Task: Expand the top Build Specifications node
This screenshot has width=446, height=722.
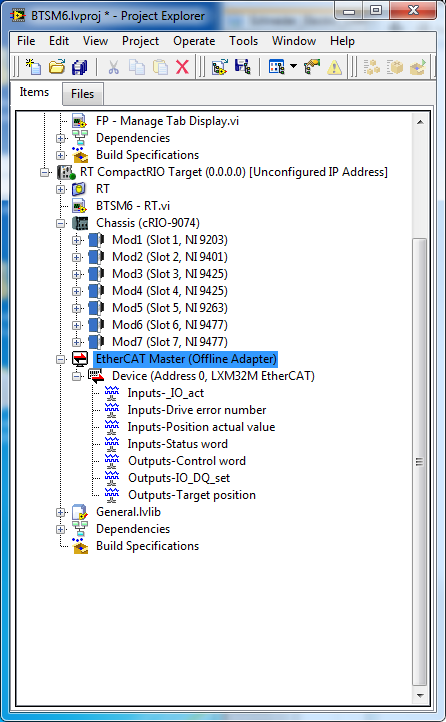Action: [60, 156]
